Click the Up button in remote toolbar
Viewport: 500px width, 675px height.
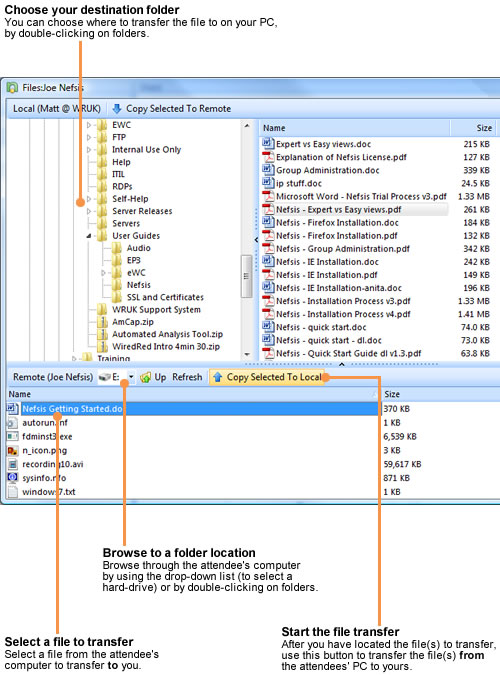[x=154, y=377]
